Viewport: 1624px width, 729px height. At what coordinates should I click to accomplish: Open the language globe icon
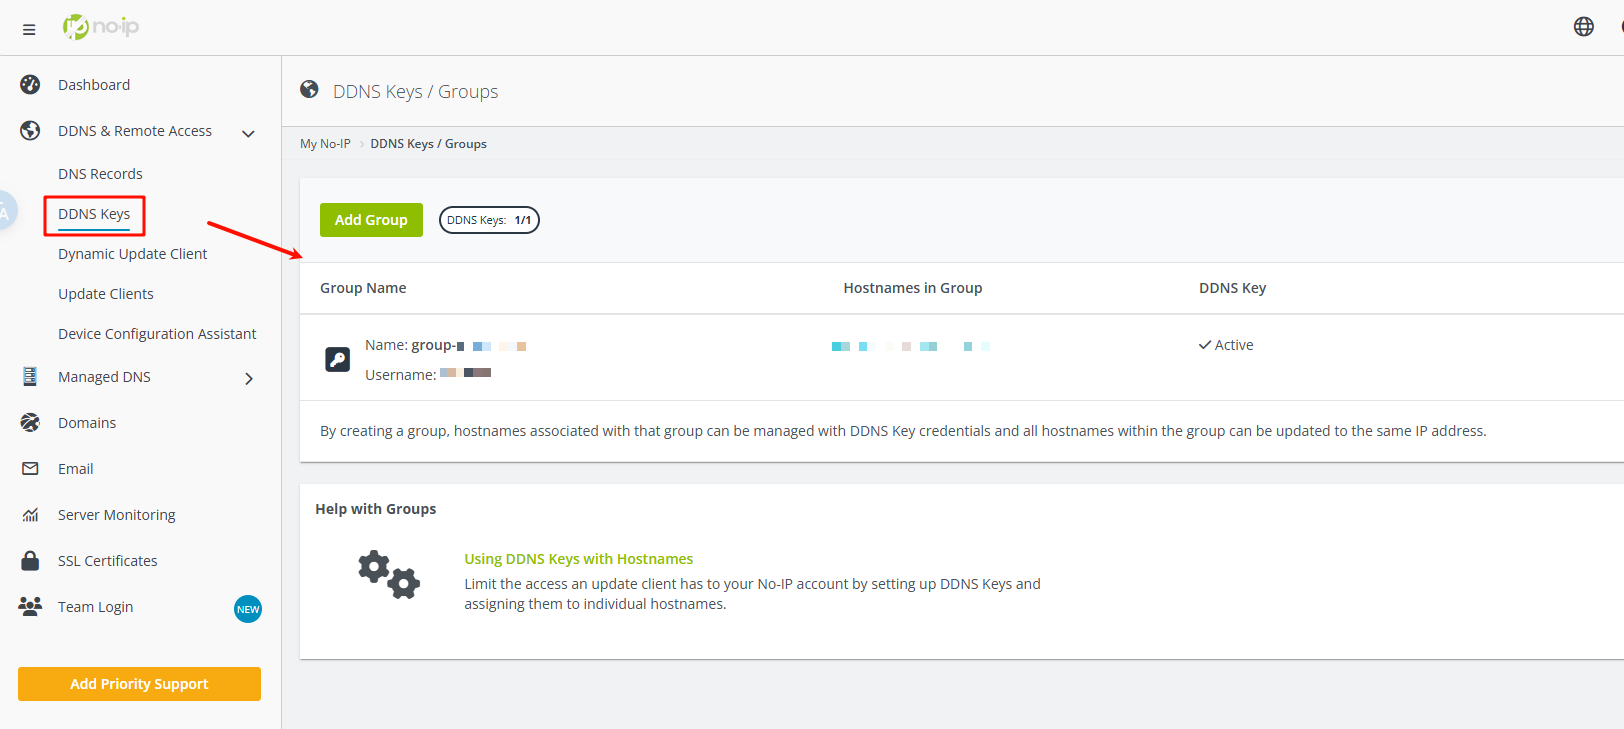pyautogui.click(x=1583, y=27)
